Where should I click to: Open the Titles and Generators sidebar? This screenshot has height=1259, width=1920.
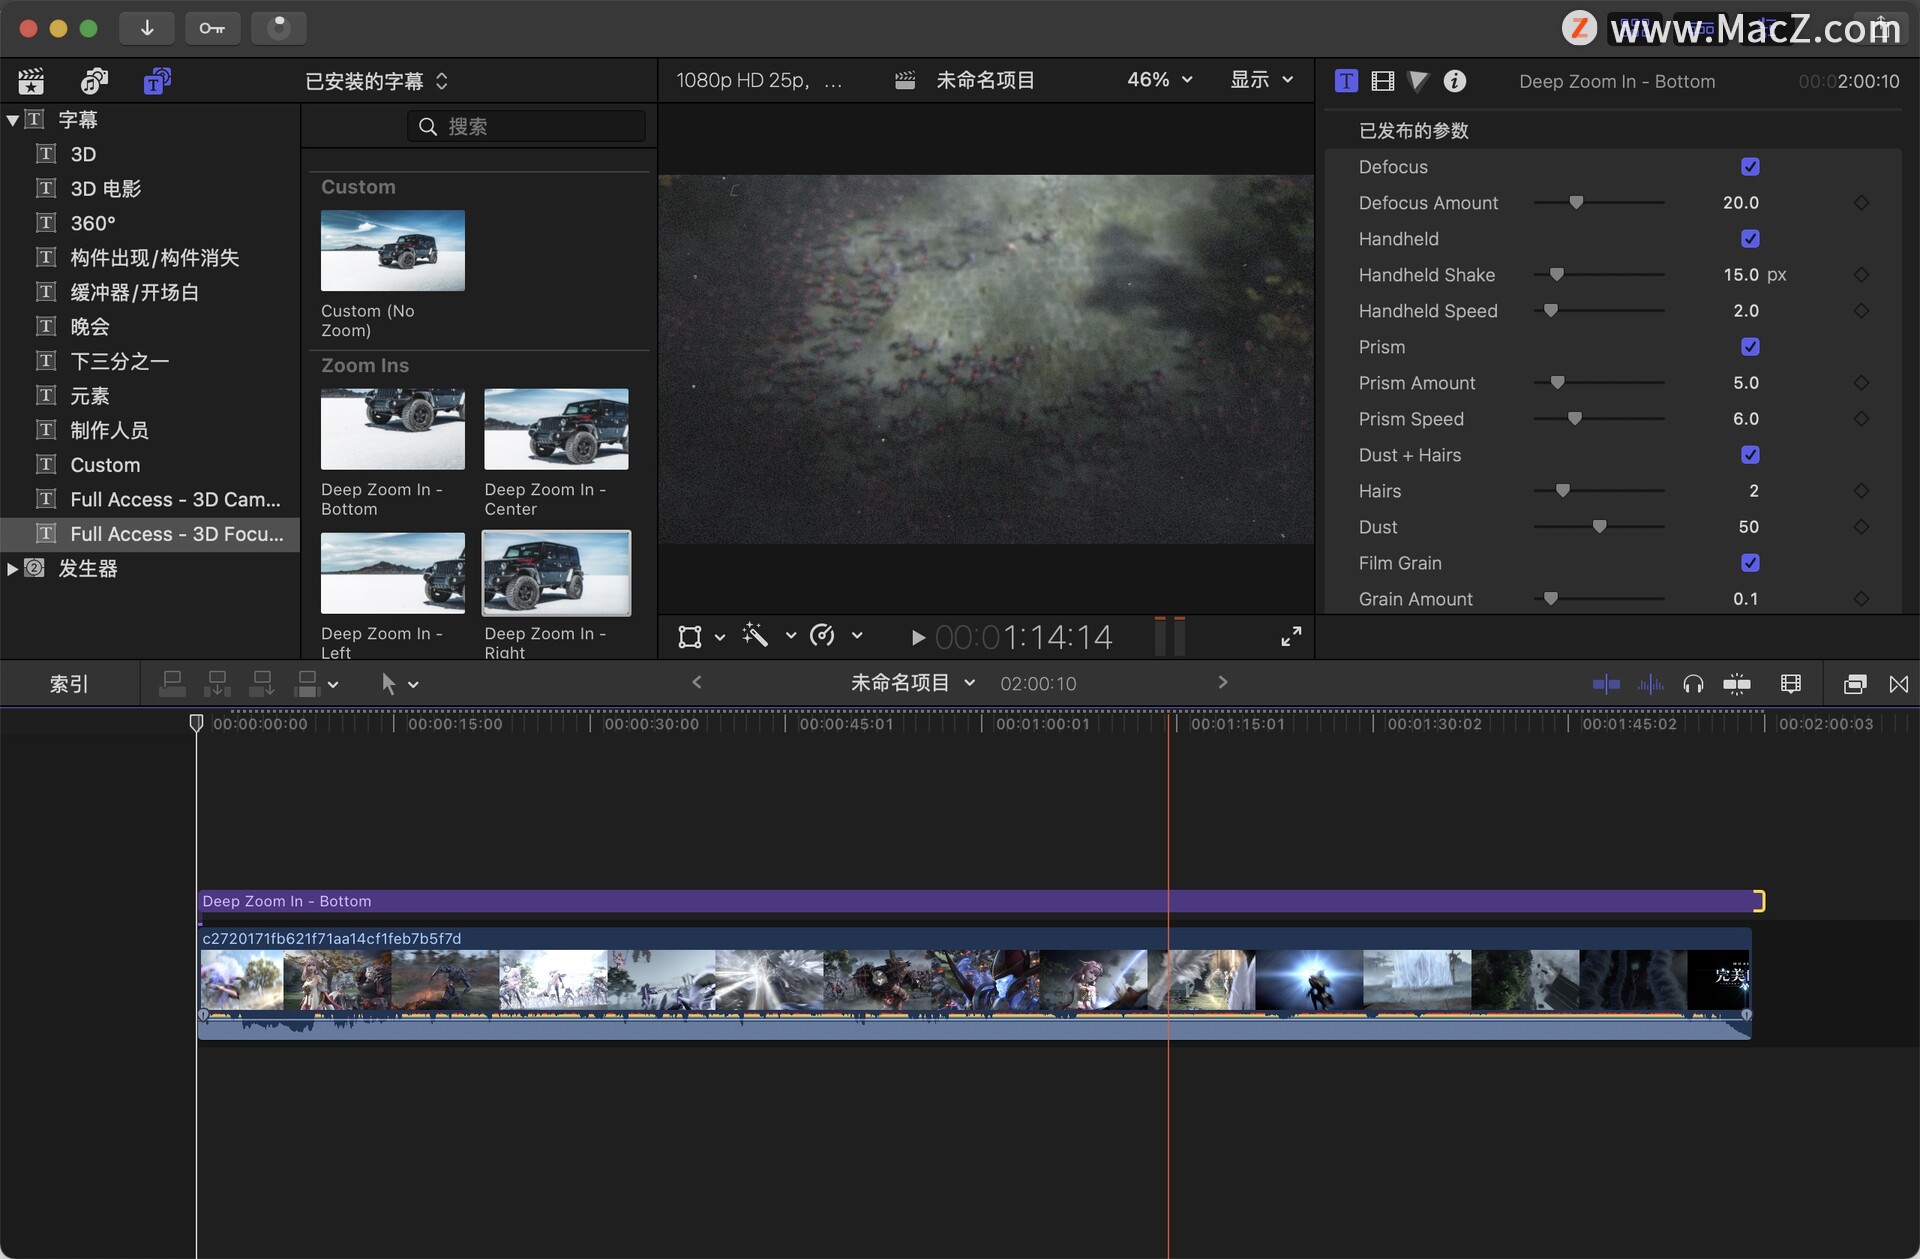click(x=156, y=81)
